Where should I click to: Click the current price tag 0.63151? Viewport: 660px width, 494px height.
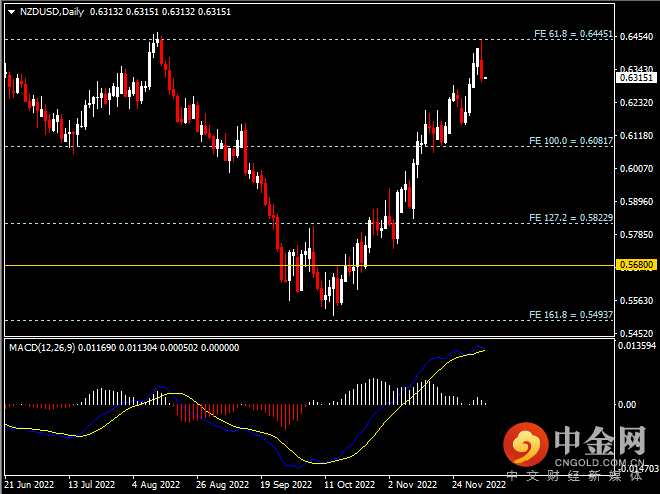[636, 77]
